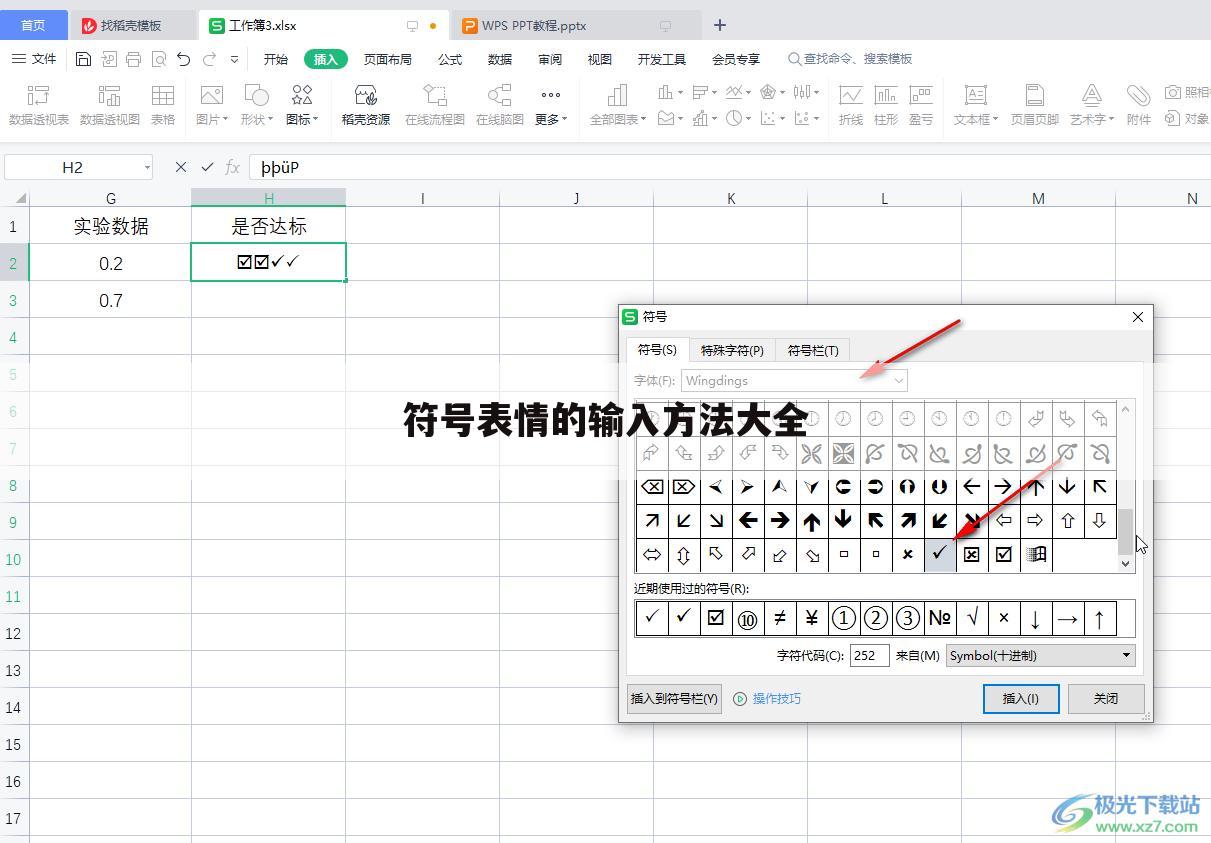The image size is (1211, 843).
Task: Switch to the 特殊字符(P) dialog tab
Action: (x=732, y=350)
